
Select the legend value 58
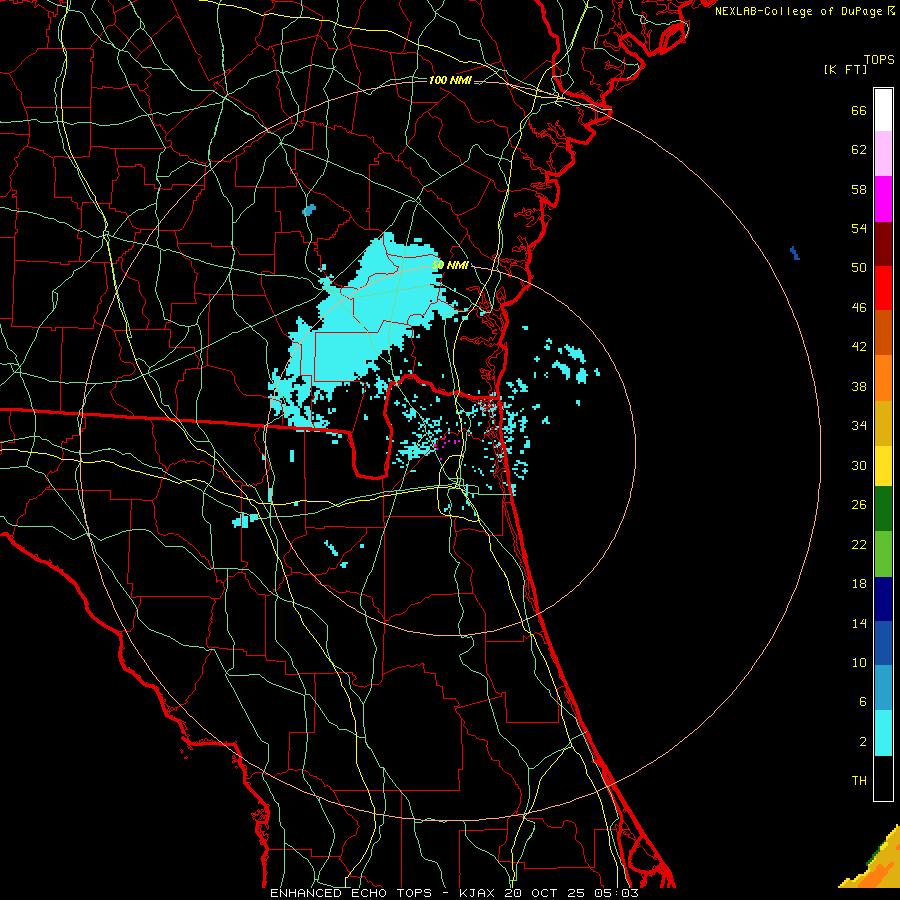click(859, 189)
